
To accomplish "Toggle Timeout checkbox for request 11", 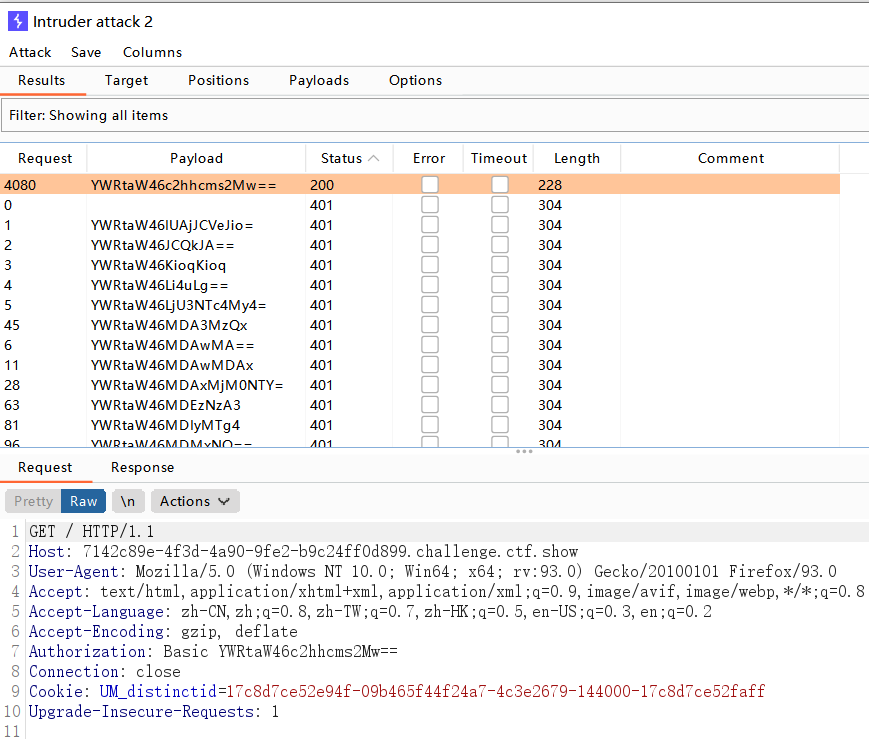I will click(500, 364).
